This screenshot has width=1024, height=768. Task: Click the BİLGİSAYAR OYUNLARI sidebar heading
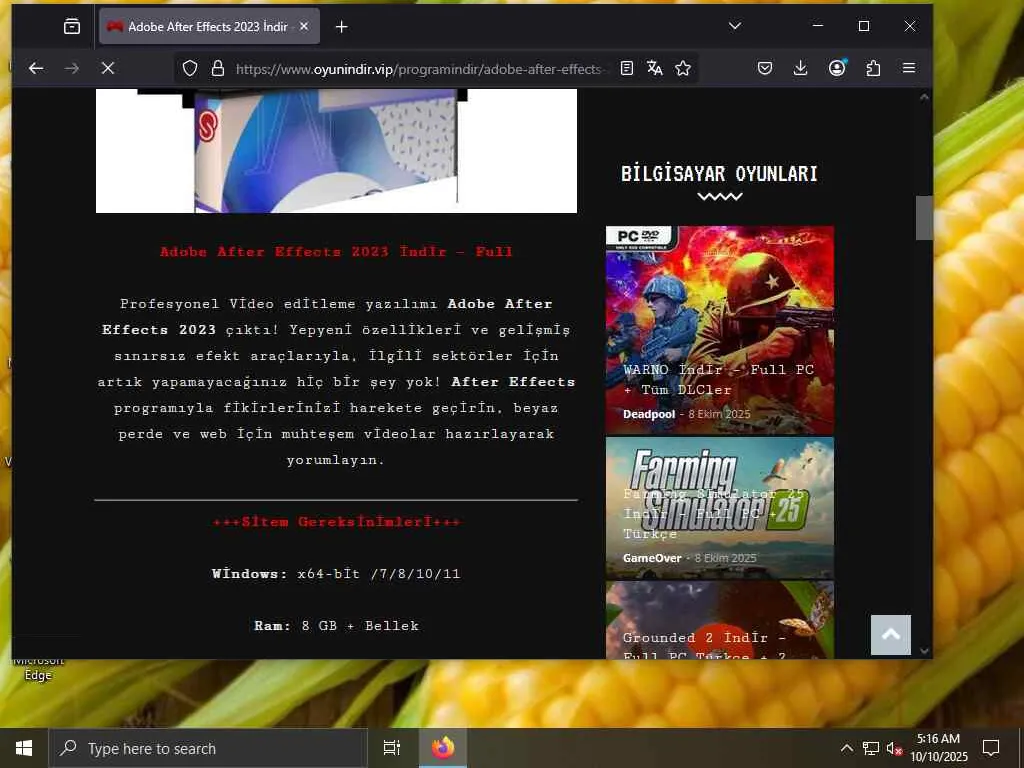point(719,174)
